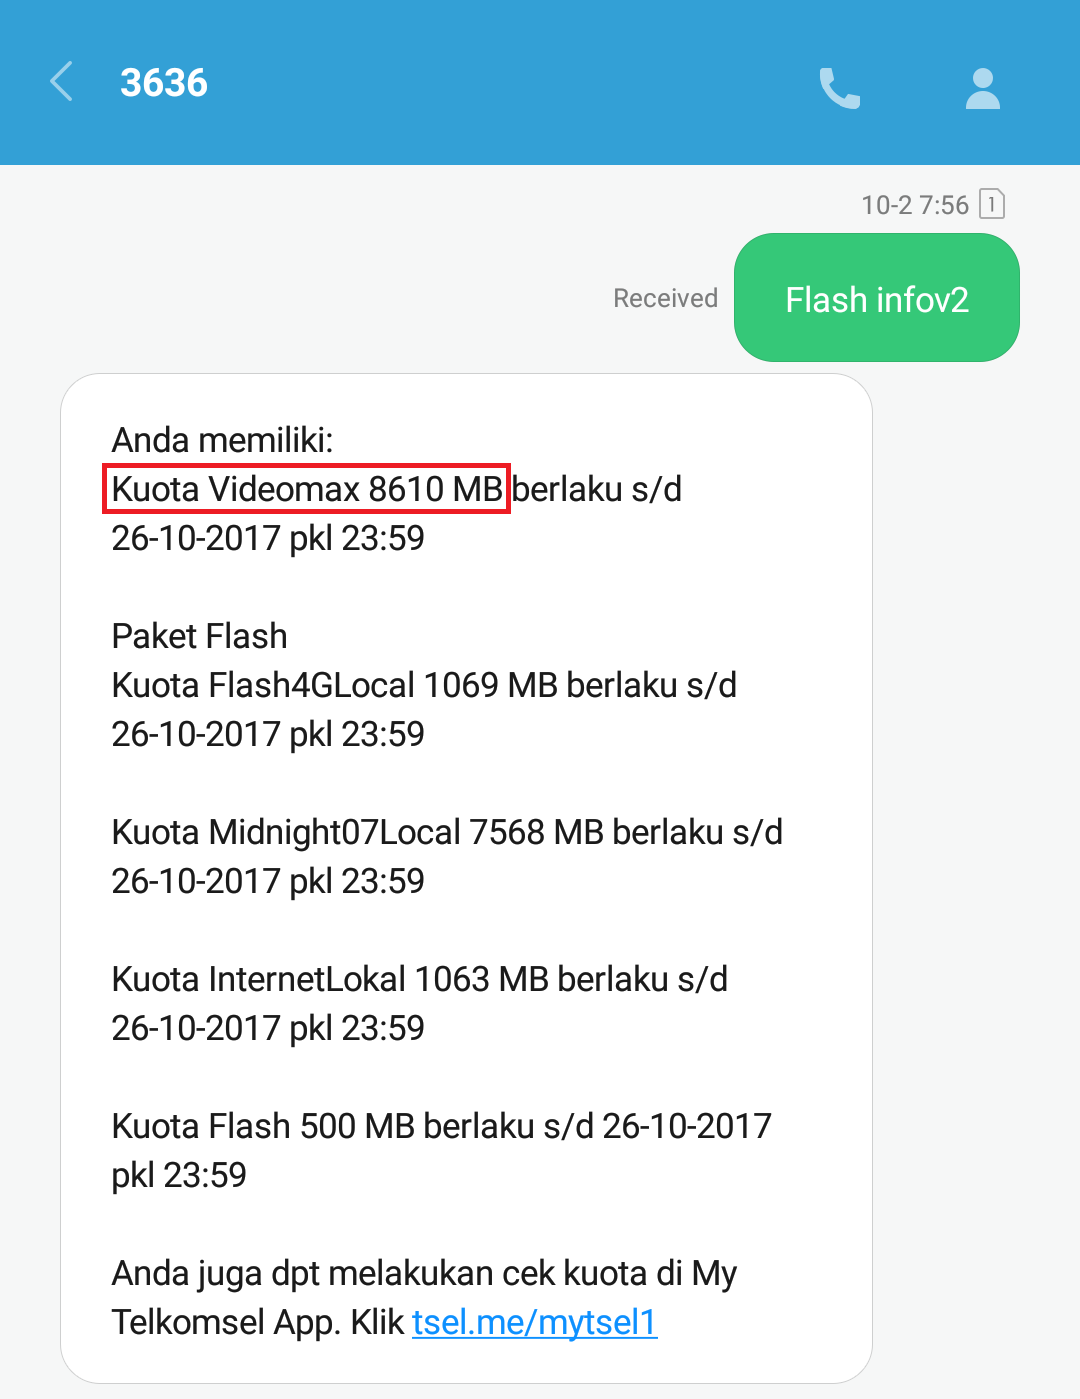This screenshot has height=1399, width=1080.
Task: Open the tsel.me/mytsel1 link
Action: [x=534, y=1322]
